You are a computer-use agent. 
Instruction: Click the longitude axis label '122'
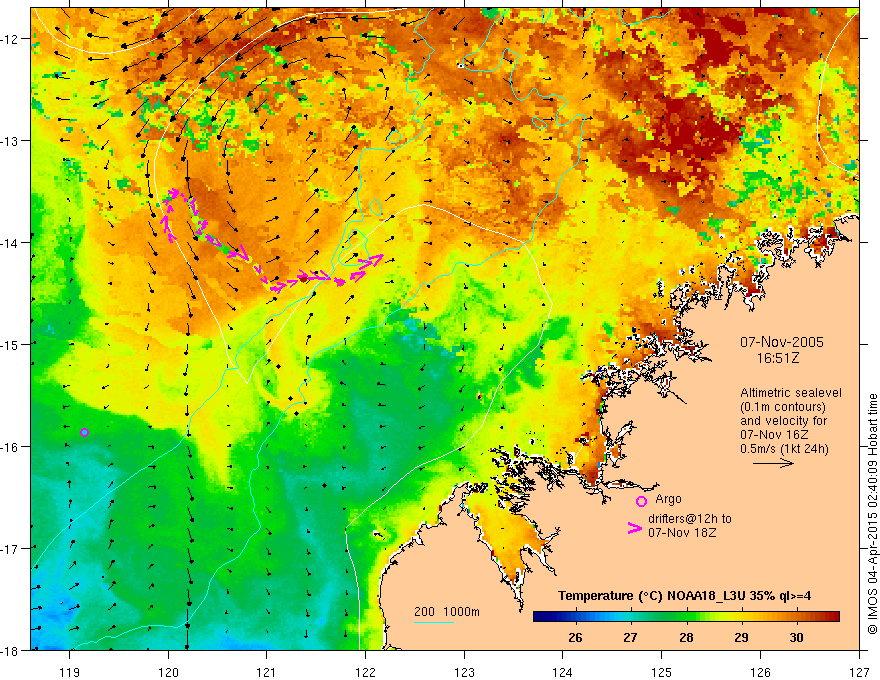click(x=365, y=672)
